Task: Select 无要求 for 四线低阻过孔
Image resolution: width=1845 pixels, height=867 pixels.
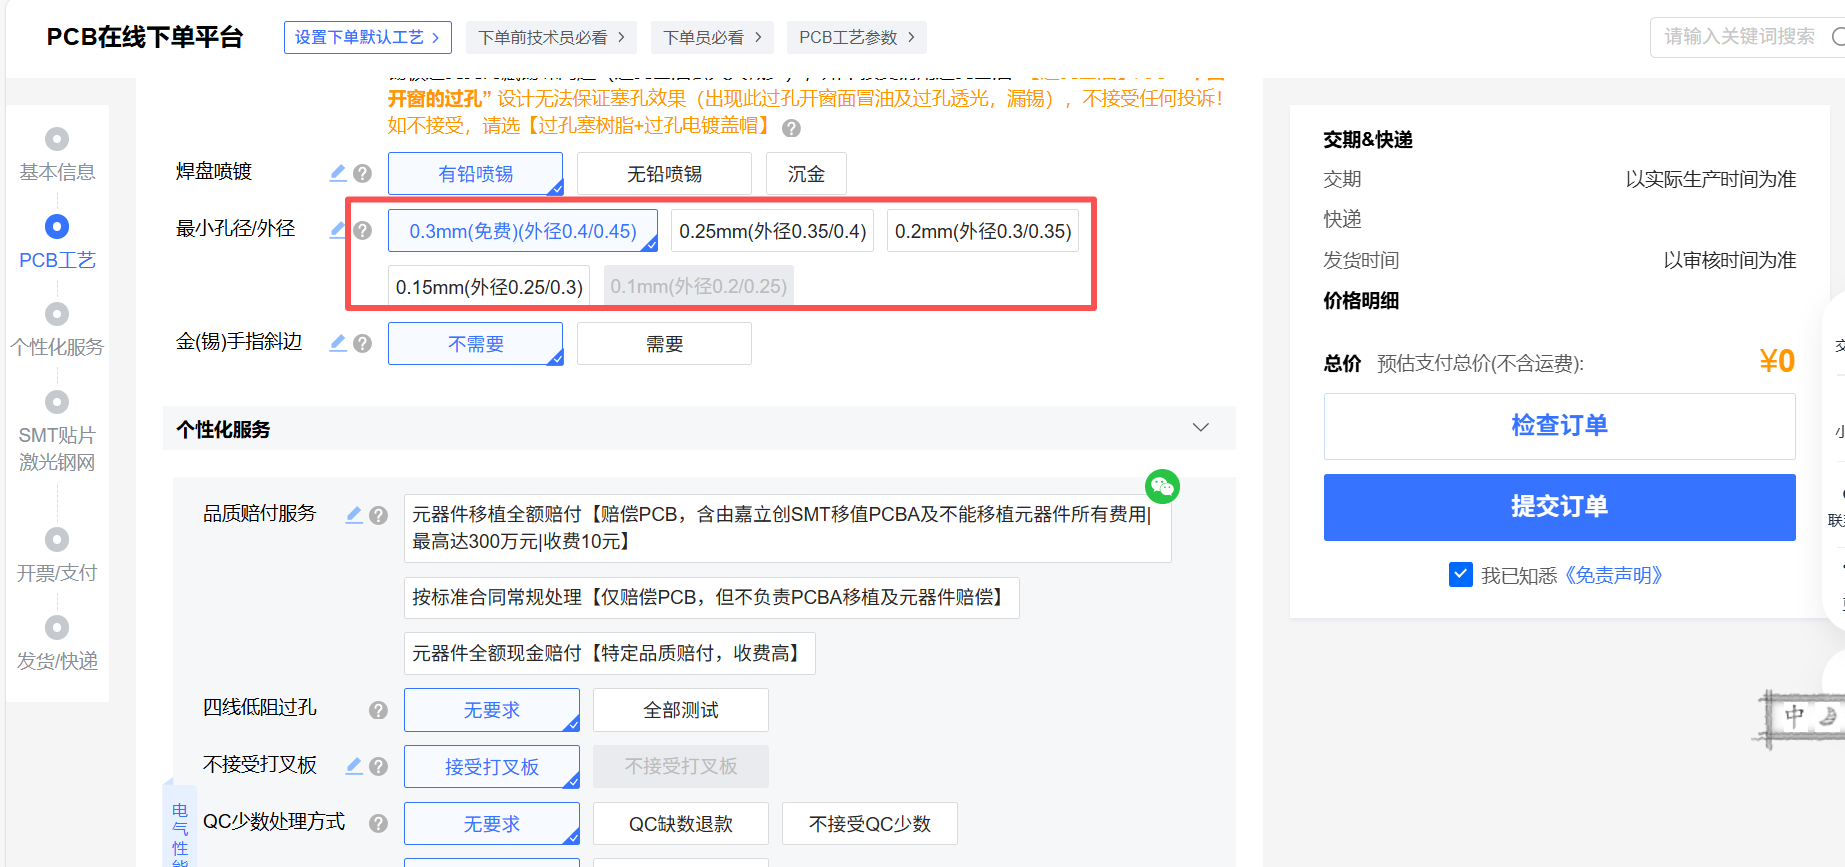Action: click(491, 710)
